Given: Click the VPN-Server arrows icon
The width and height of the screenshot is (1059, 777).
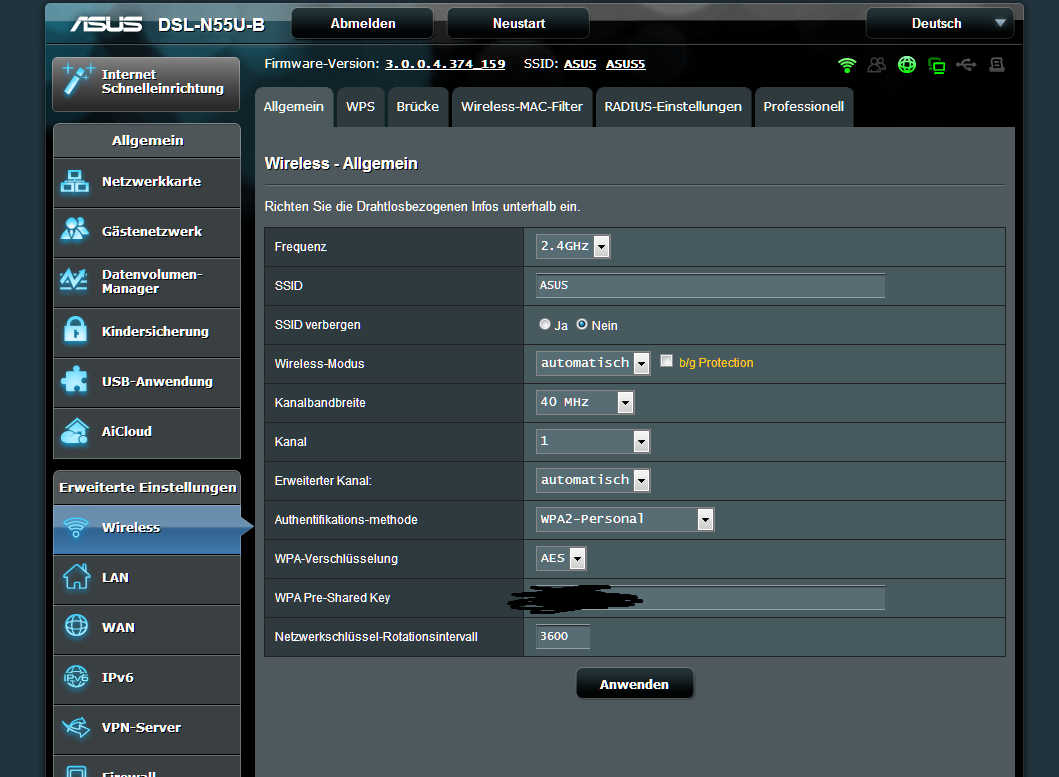Looking at the screenshot, I should pyautogui.click(x=76, y=727).
